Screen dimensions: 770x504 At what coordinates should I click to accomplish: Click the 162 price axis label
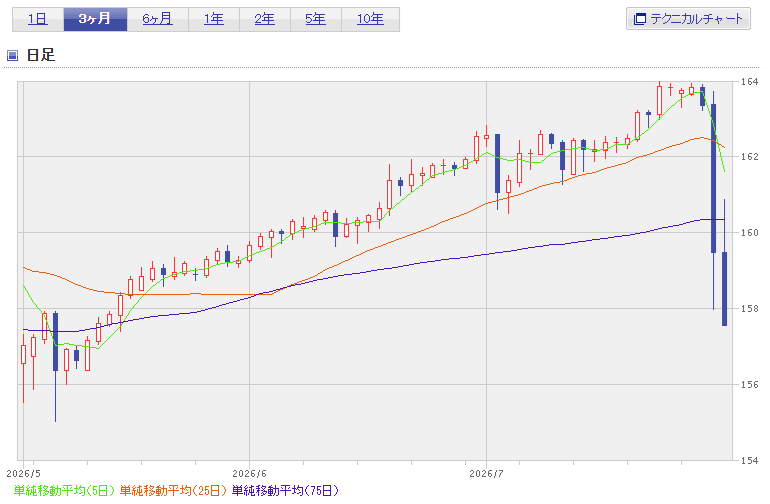click(749, 157)
